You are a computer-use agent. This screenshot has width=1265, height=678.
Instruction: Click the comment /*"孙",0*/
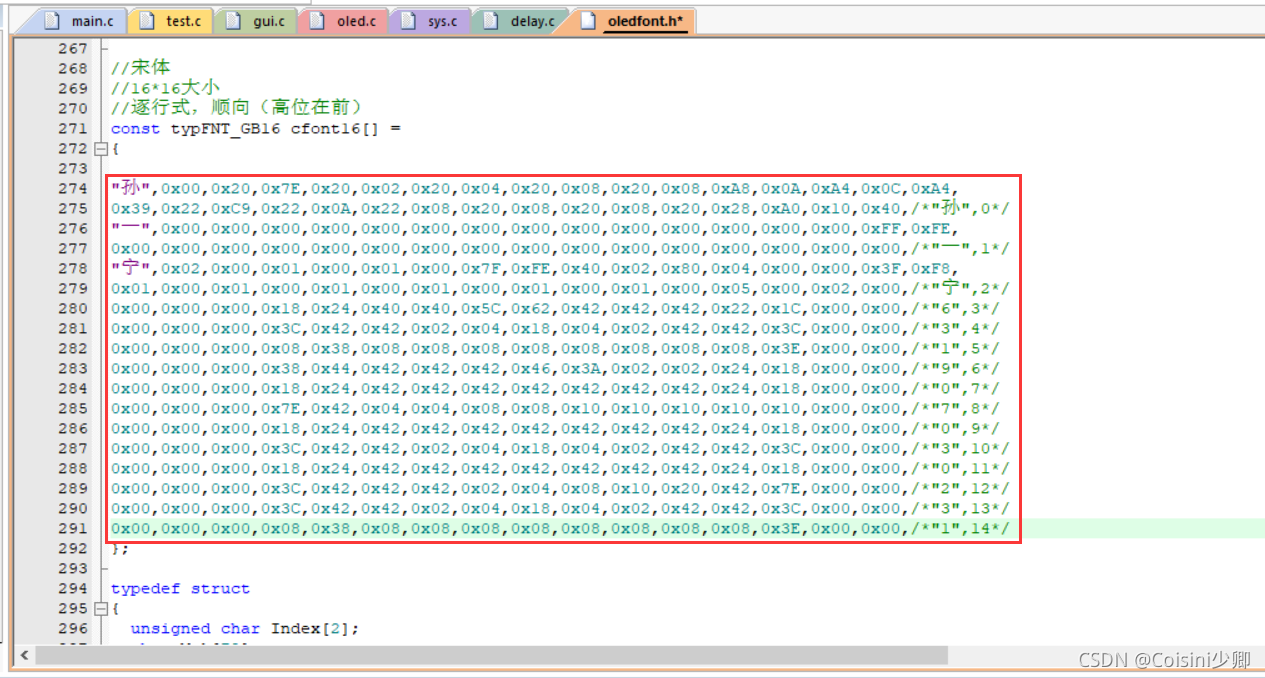click(x=960, y=208)
